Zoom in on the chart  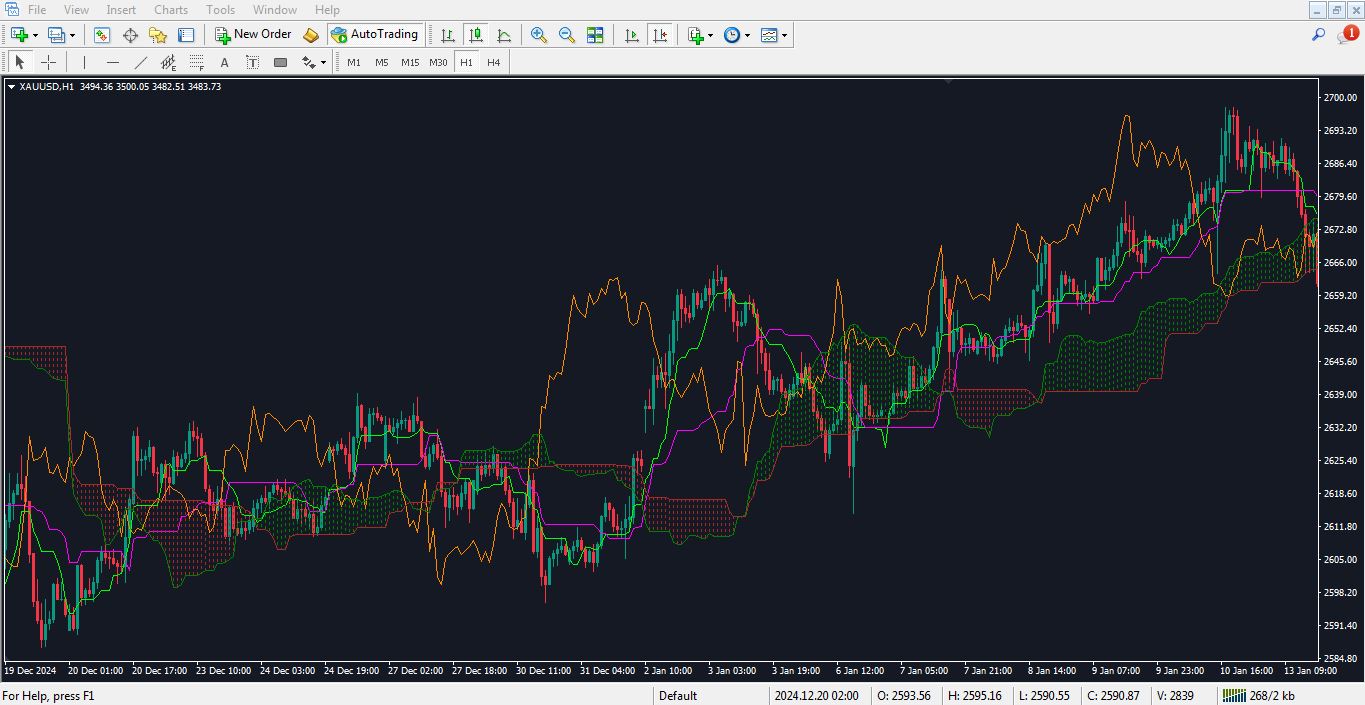pos(540,35)
